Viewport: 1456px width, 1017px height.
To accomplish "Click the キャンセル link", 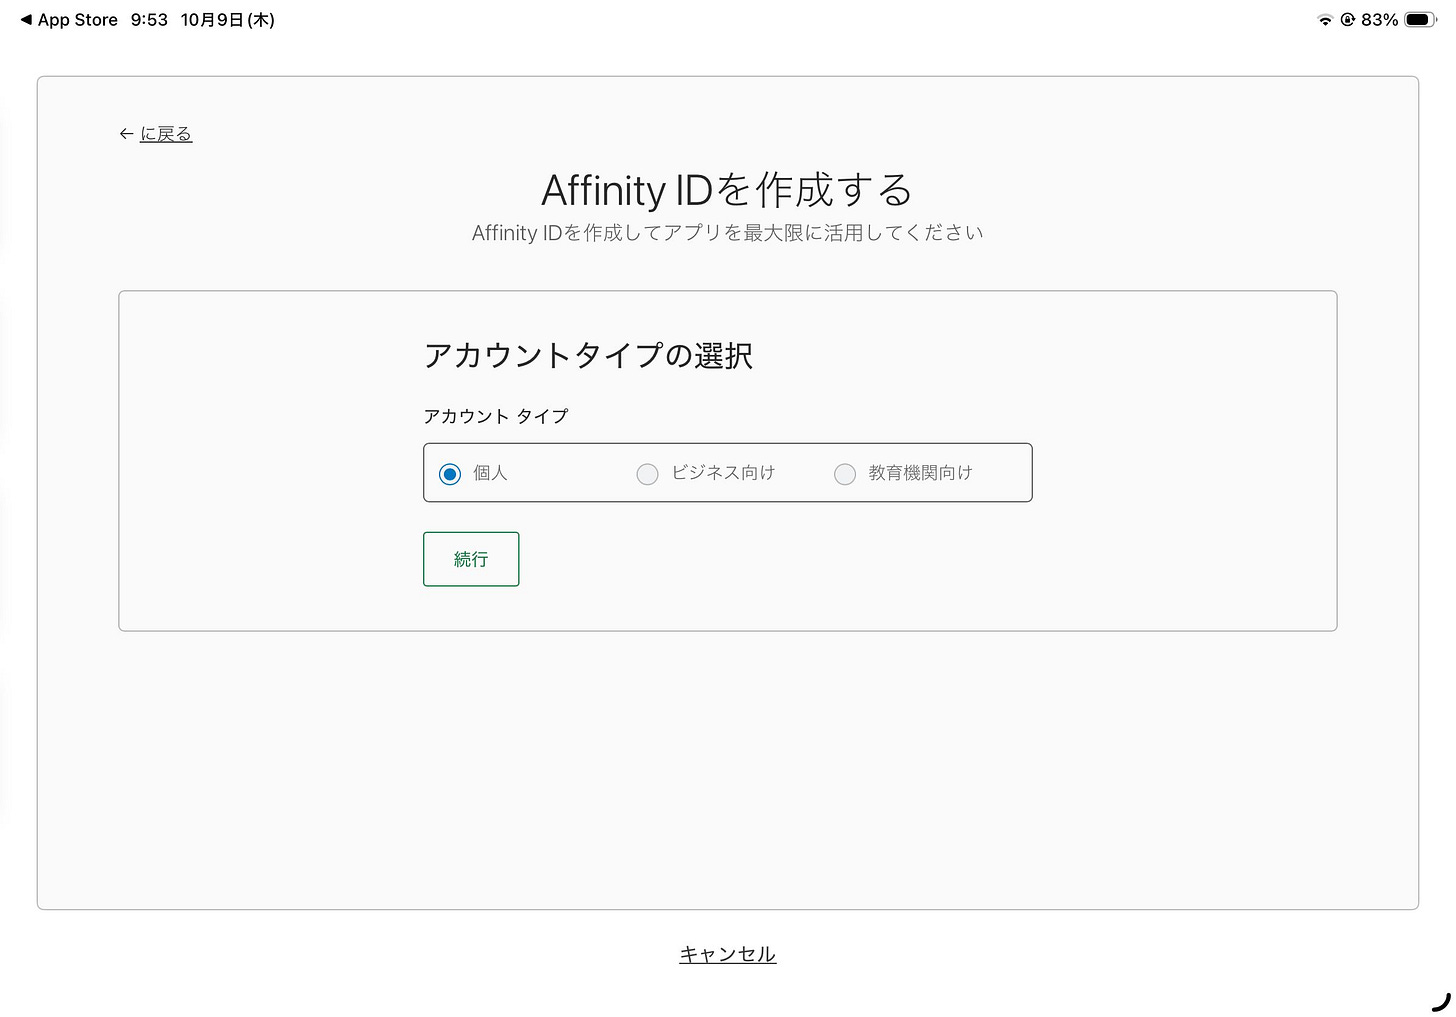I will pyautogui.click(x=728, y=954).
